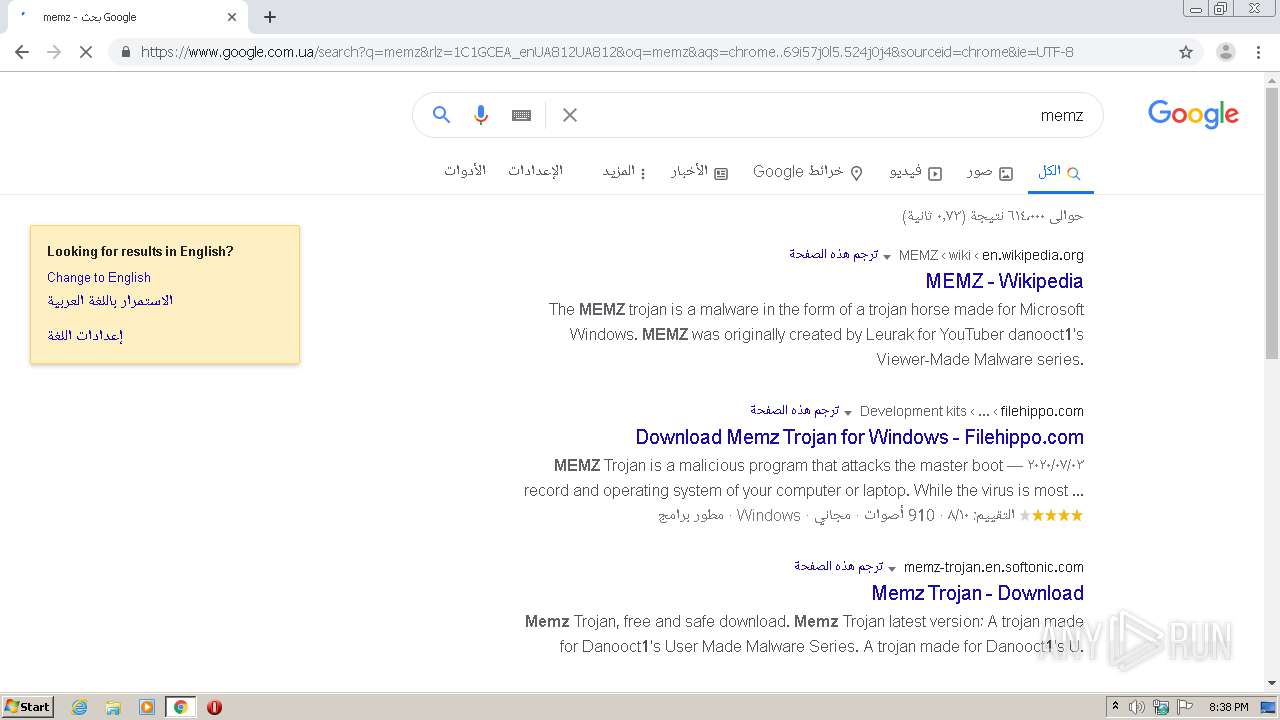This screenshot has width=1280, height=720.
Task: Go forward in browser history
Action: click(54, 52)
